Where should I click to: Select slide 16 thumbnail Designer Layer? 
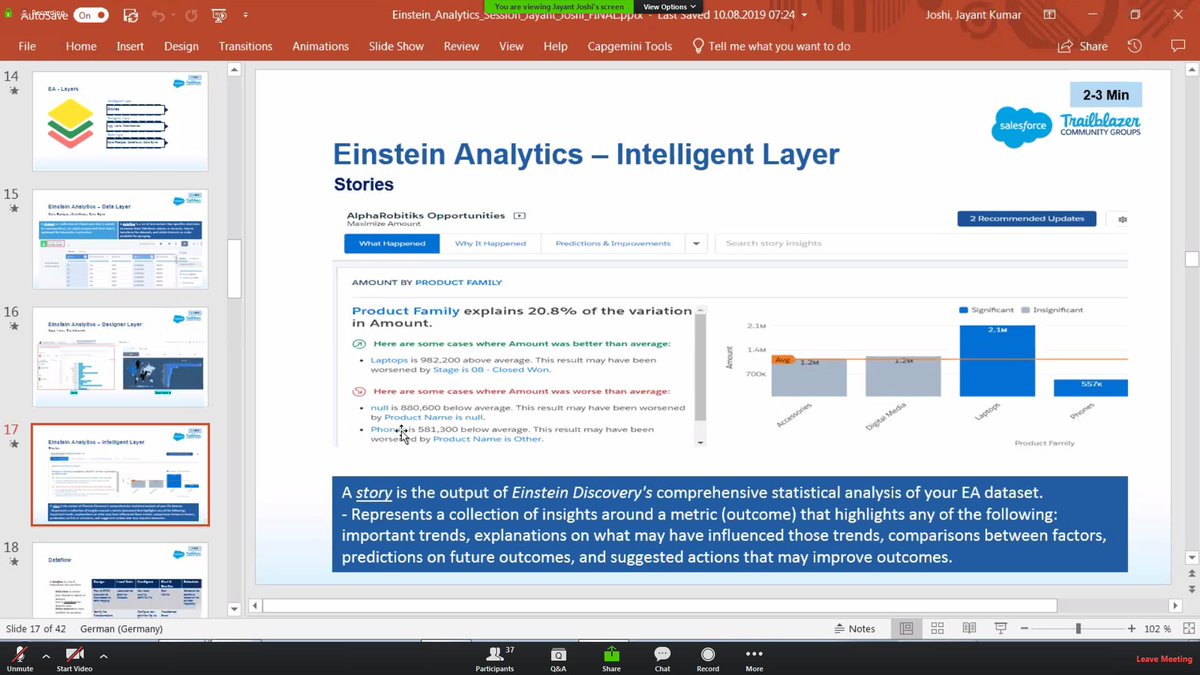[121, 356]
